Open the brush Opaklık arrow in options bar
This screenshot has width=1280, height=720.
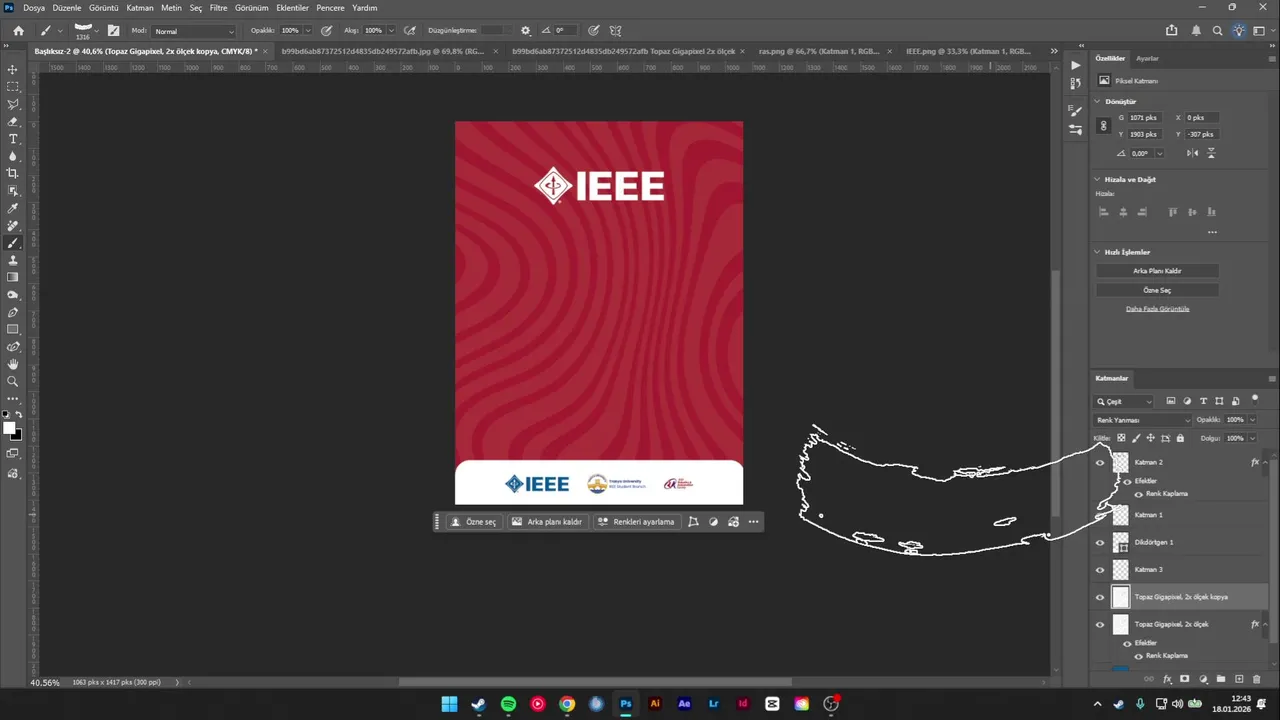click(x=307, y=31)
